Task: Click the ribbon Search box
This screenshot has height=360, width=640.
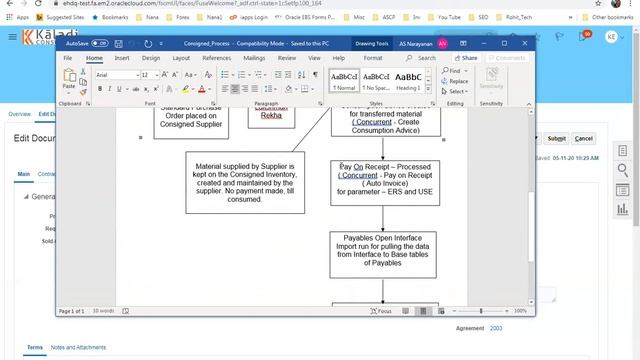Action: pyautogui.click(x=421, y=58)
